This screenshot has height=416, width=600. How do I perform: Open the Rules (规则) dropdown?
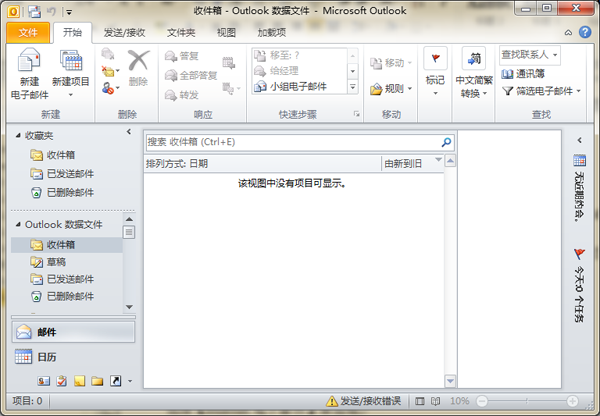(x=391, y=89)
